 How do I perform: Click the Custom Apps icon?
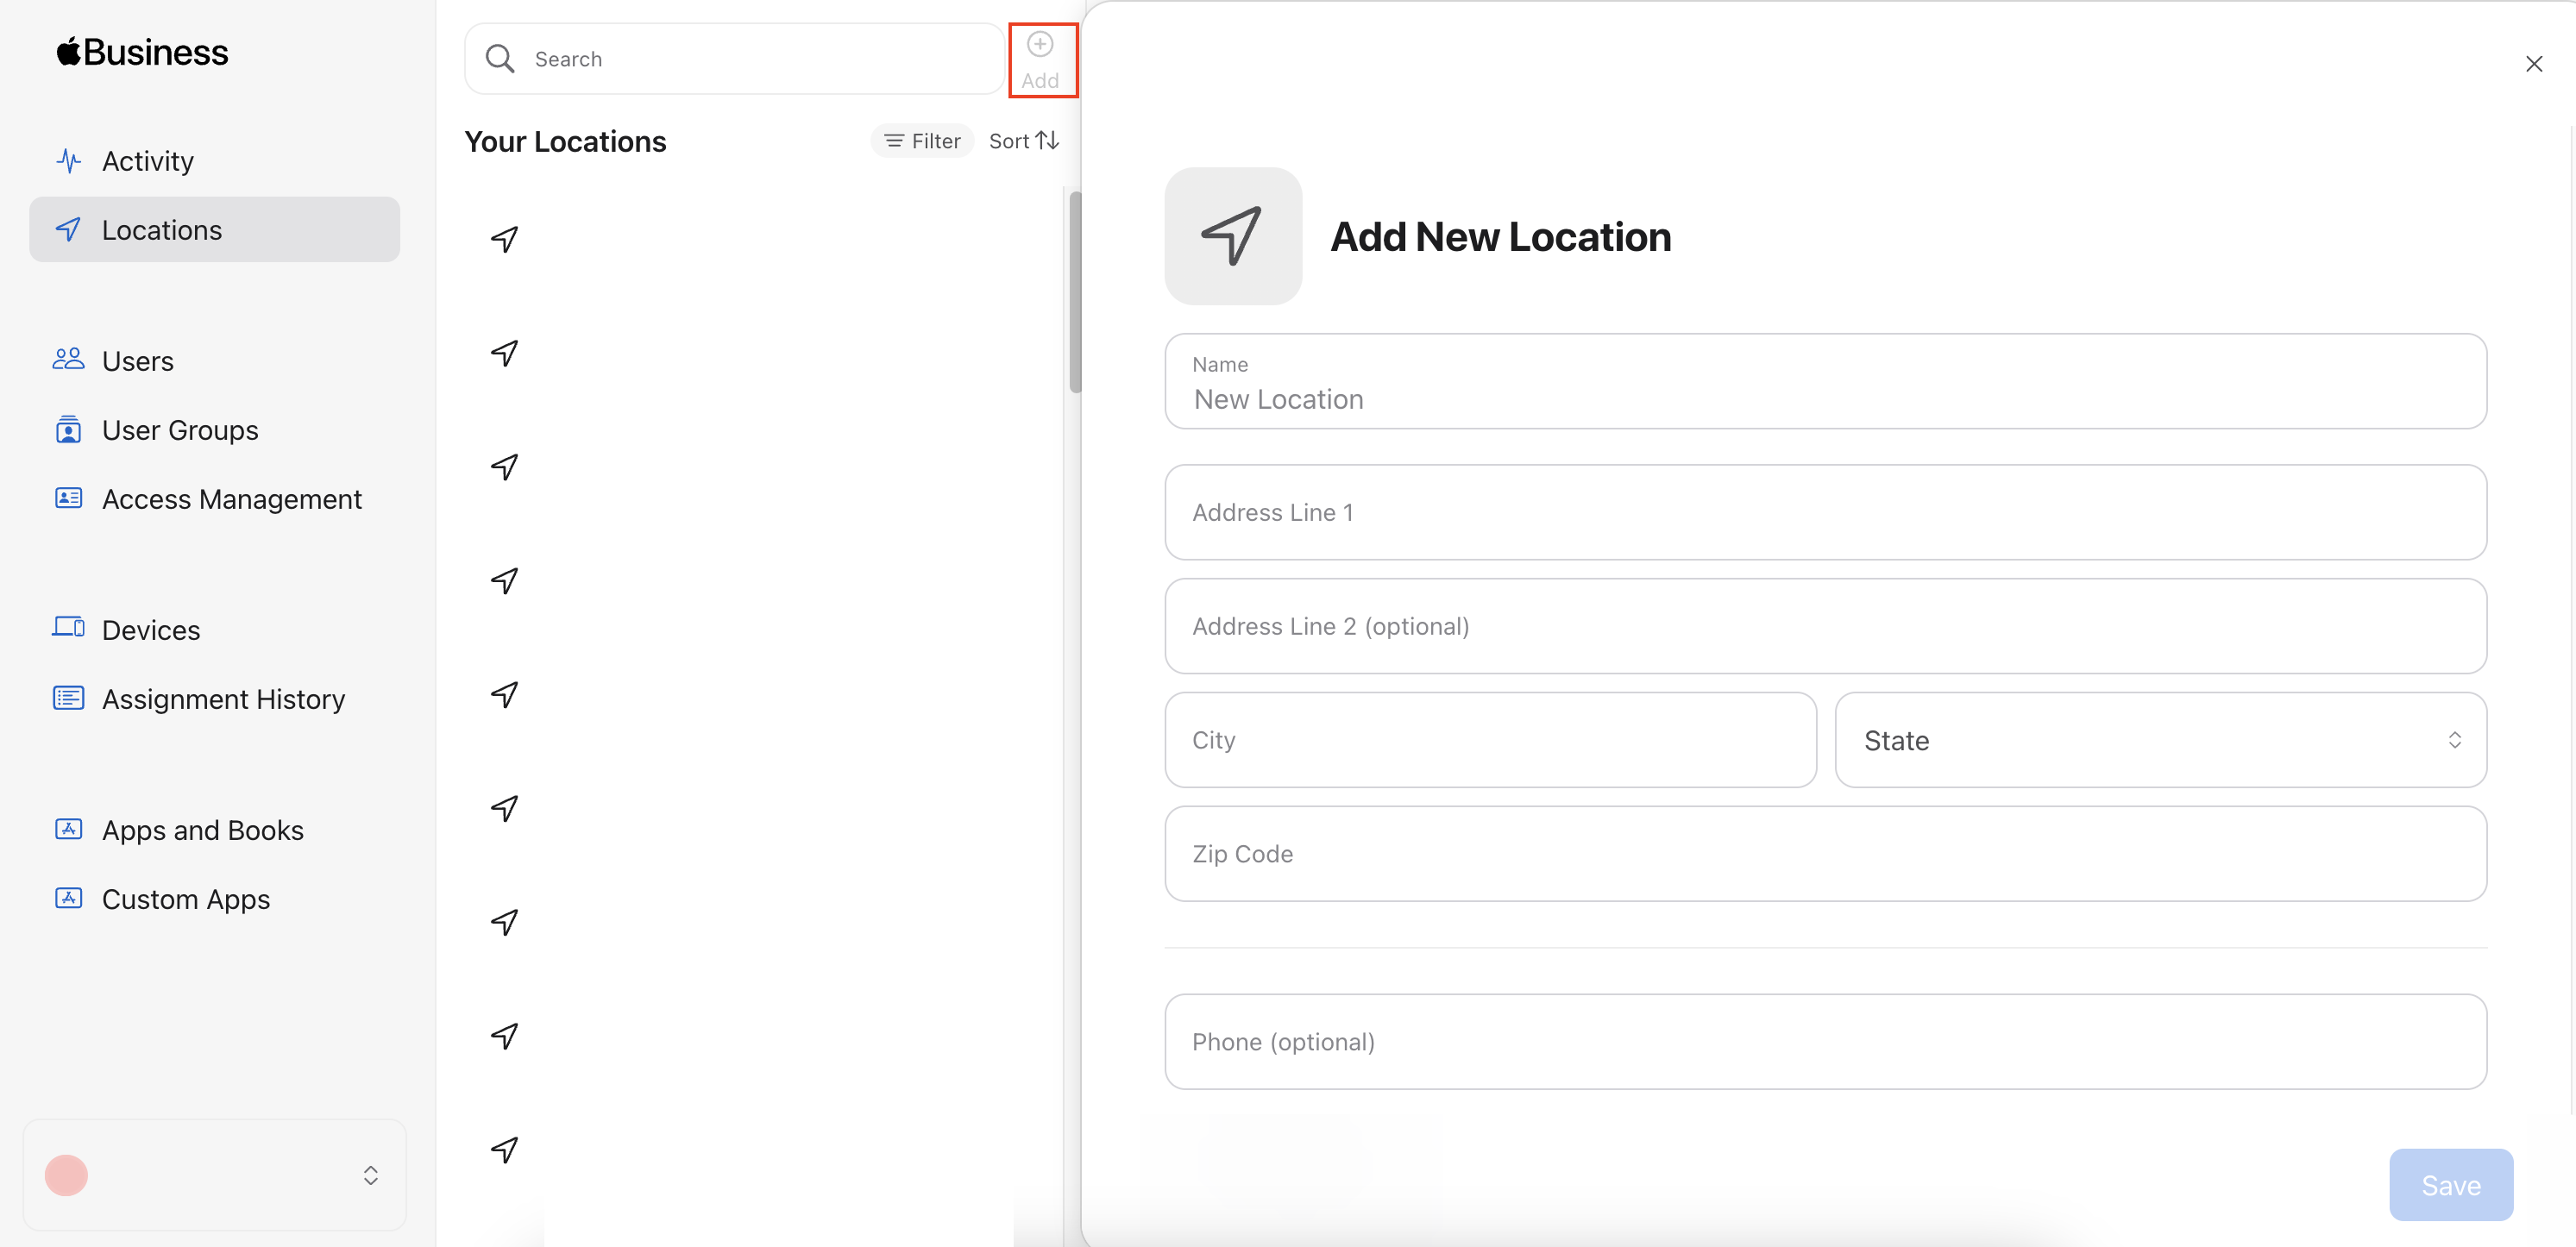coord(68,898)
